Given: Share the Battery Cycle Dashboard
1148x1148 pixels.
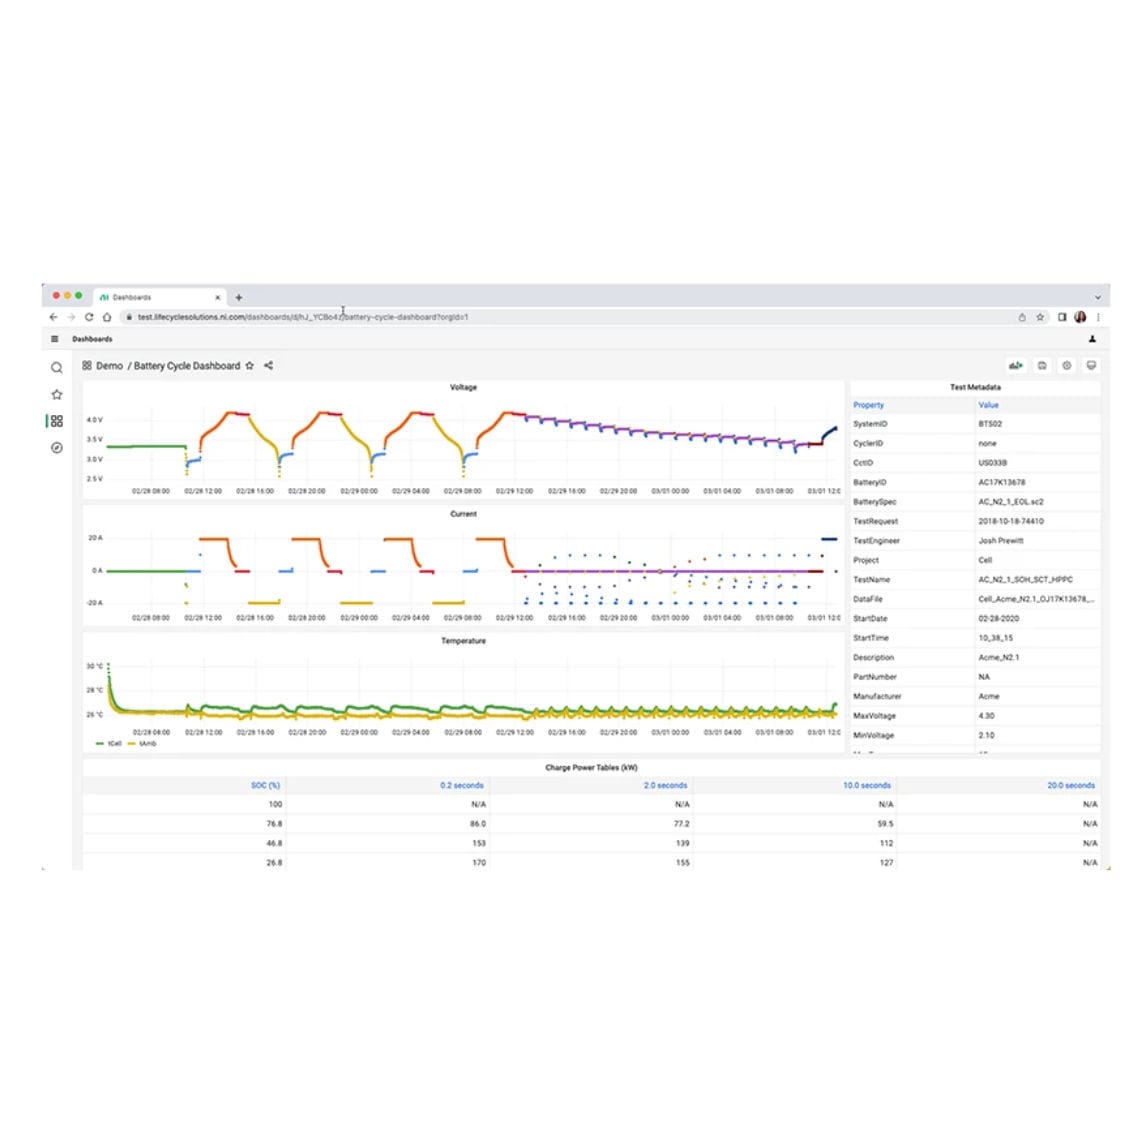Looking at the screenshot, I should point(268,366).
